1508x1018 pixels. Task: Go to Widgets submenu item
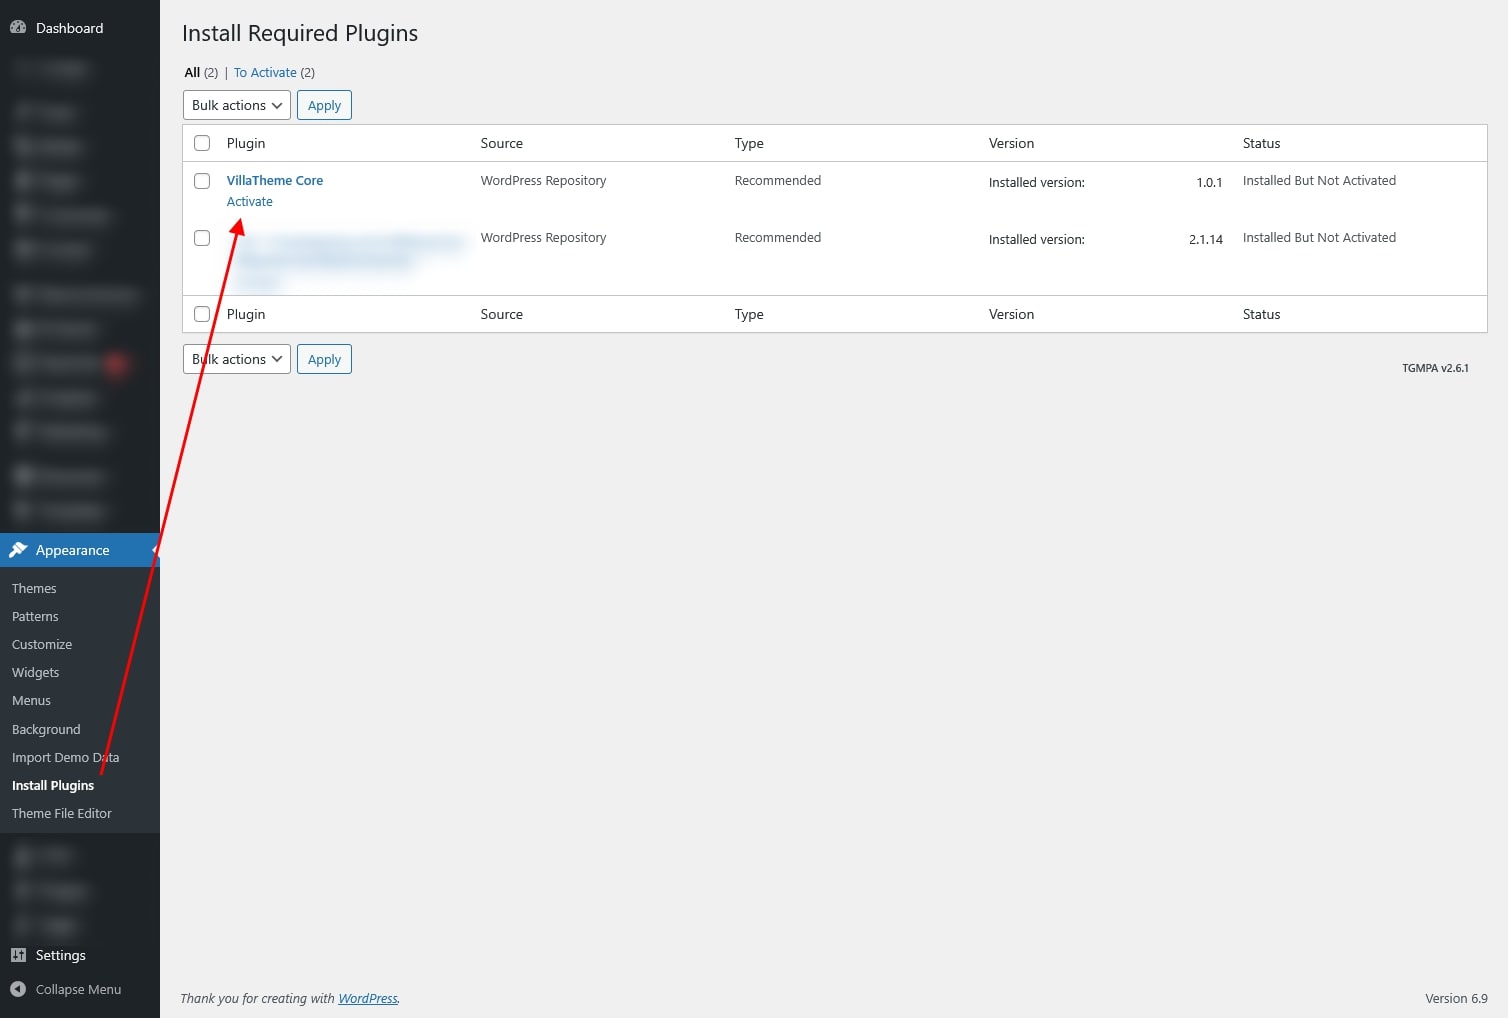(x=36, y=672)
